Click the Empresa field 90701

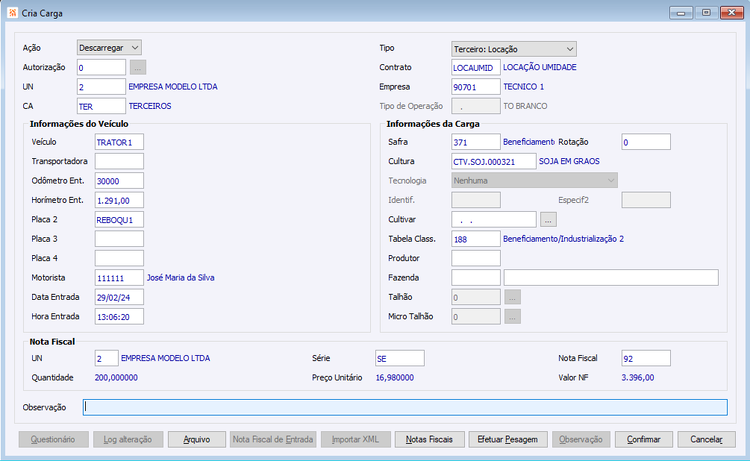[476, 87]
